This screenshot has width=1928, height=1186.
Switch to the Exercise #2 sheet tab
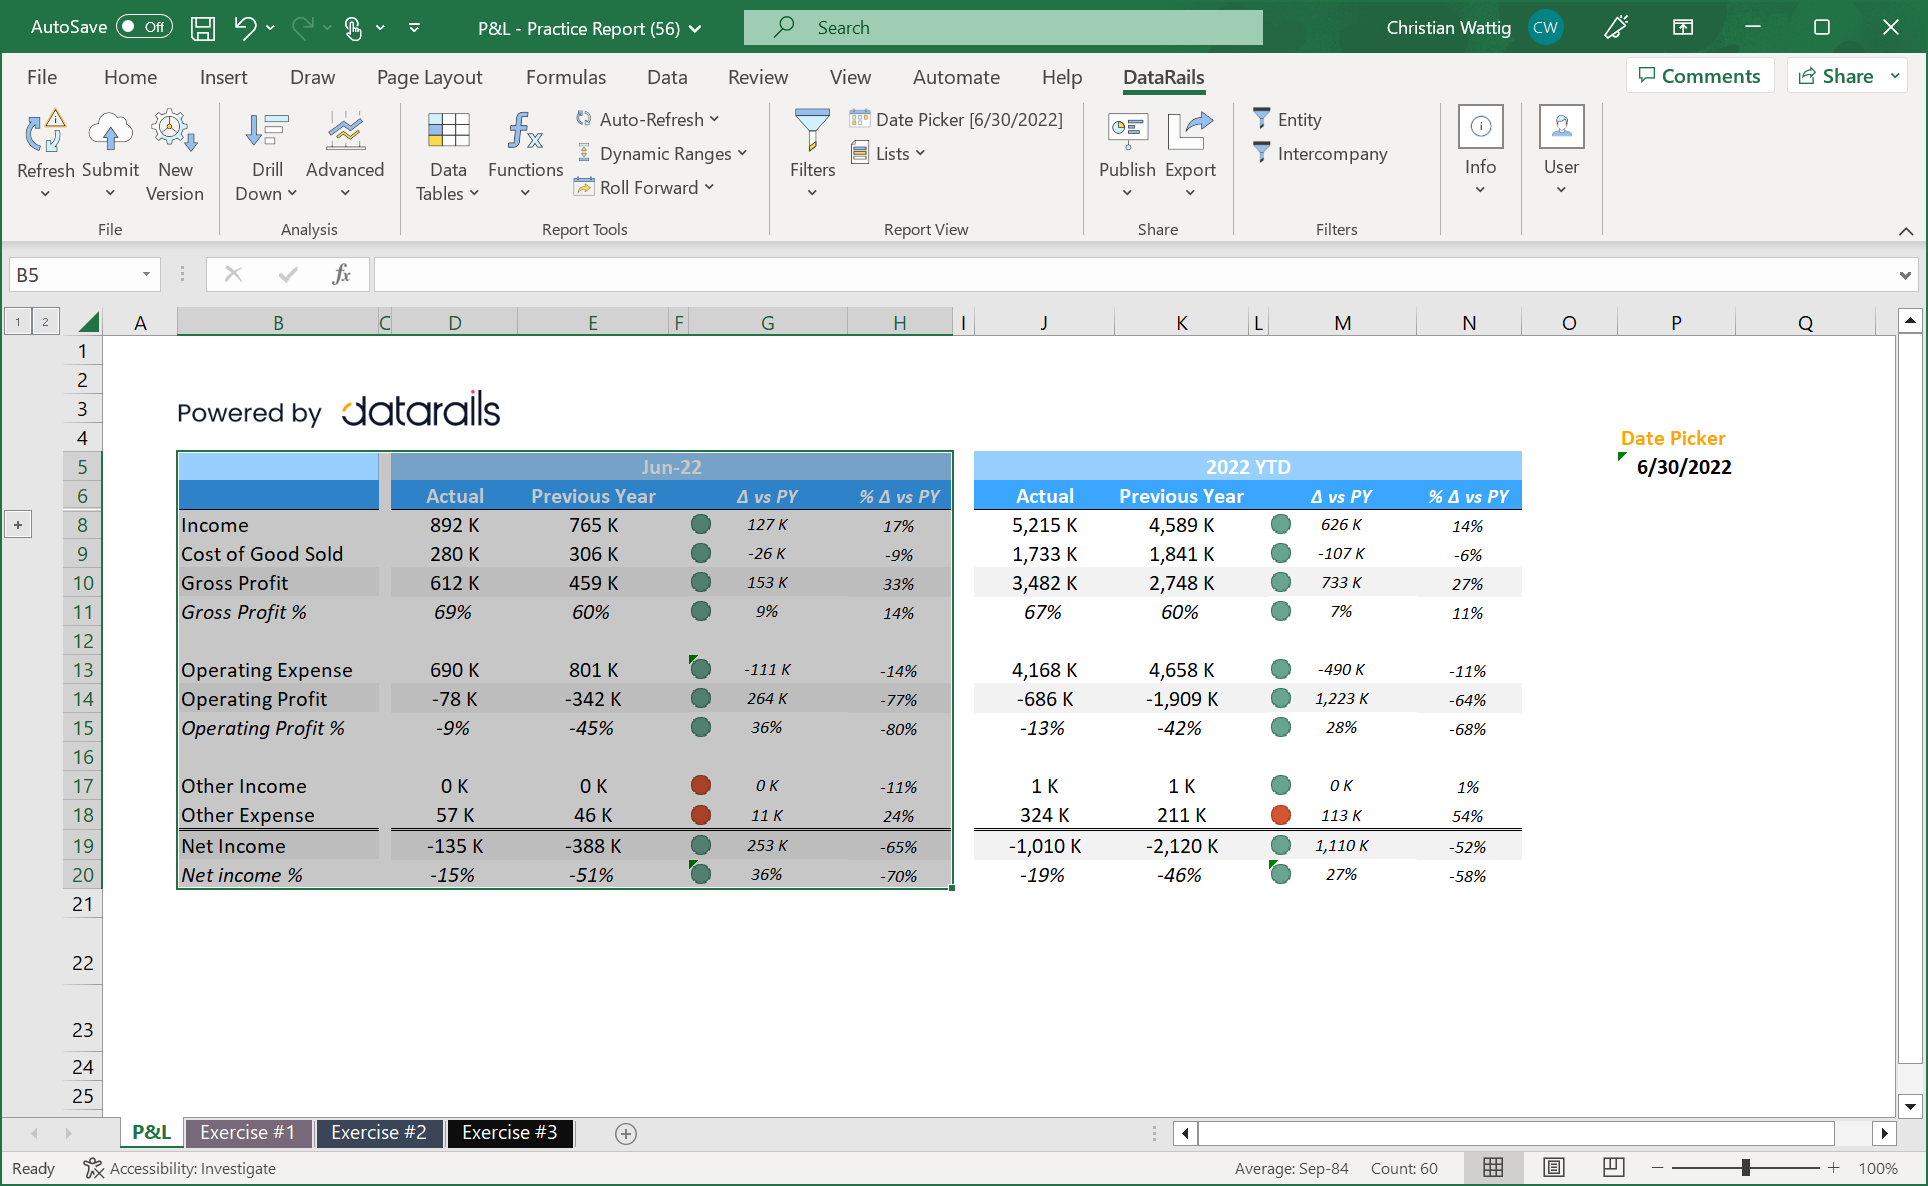pos(379,1132)
